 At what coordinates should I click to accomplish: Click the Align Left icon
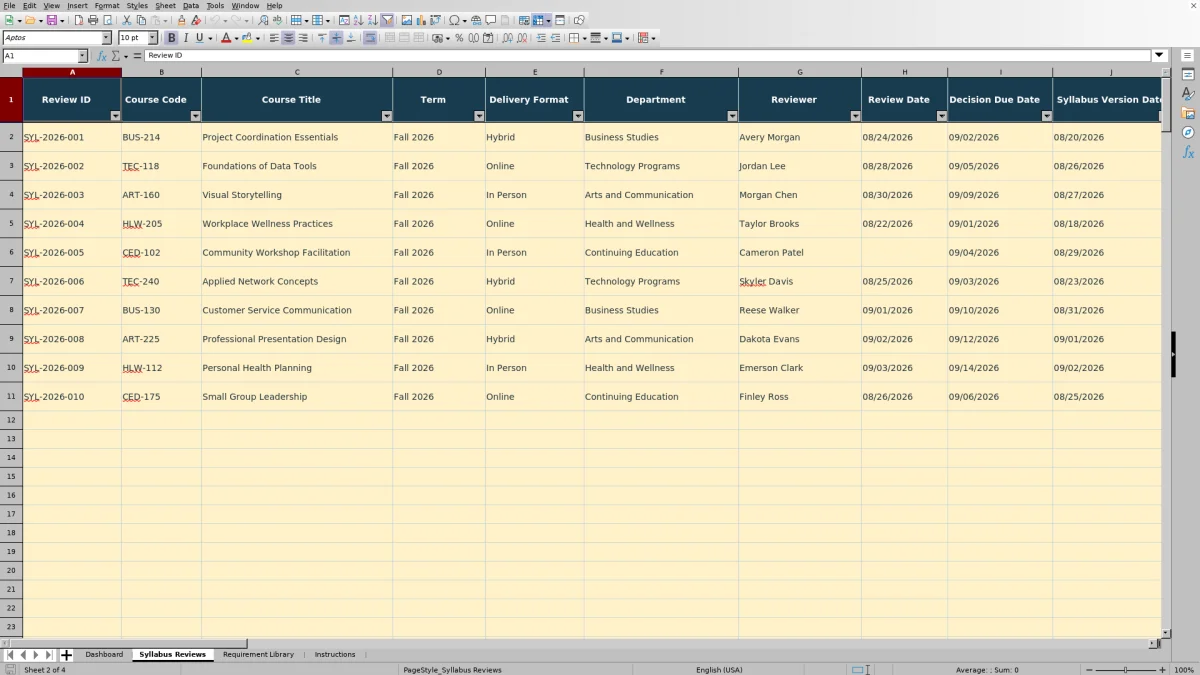click(x=274, y=38)
